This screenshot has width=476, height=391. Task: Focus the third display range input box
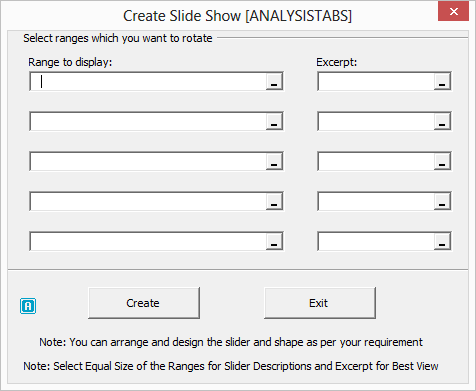click(148, 161)
